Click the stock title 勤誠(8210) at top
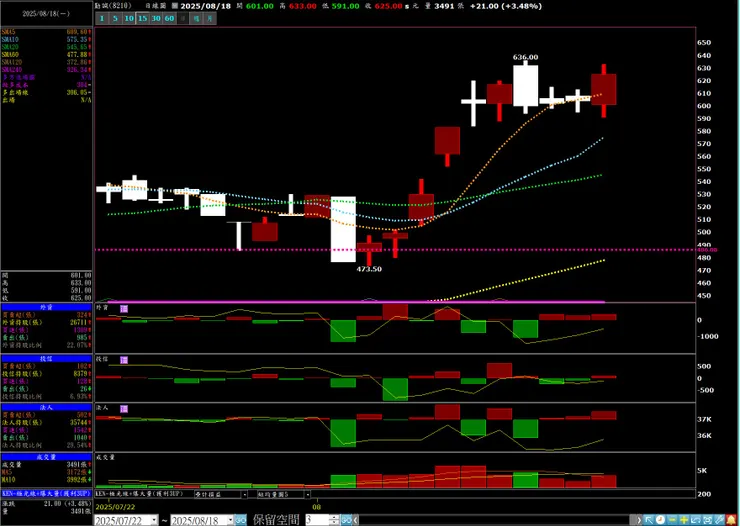The height and width of the screenshot is (526, 740). (x=113, y=6)
